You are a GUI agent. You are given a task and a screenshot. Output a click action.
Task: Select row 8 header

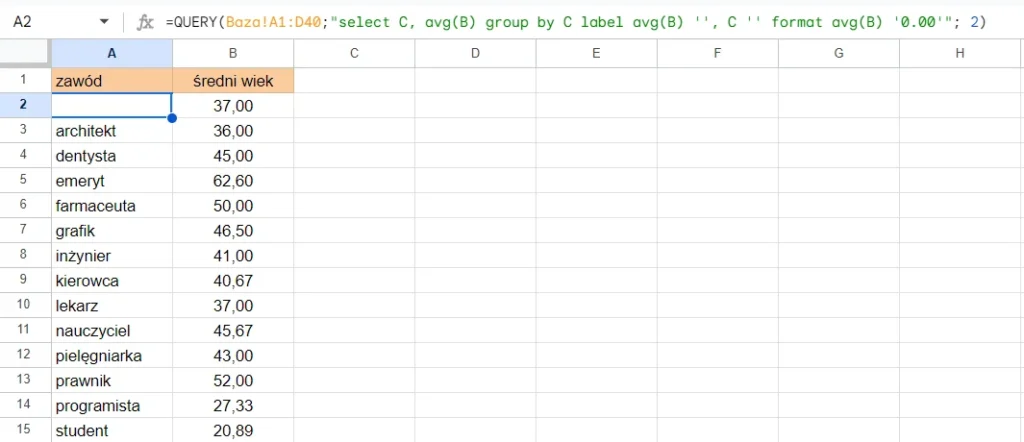[x=25, y=256]
